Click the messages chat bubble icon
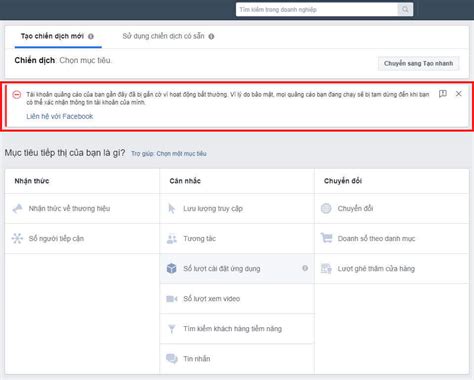Viewport: 474px width, 380px height. tap(172, 359)
